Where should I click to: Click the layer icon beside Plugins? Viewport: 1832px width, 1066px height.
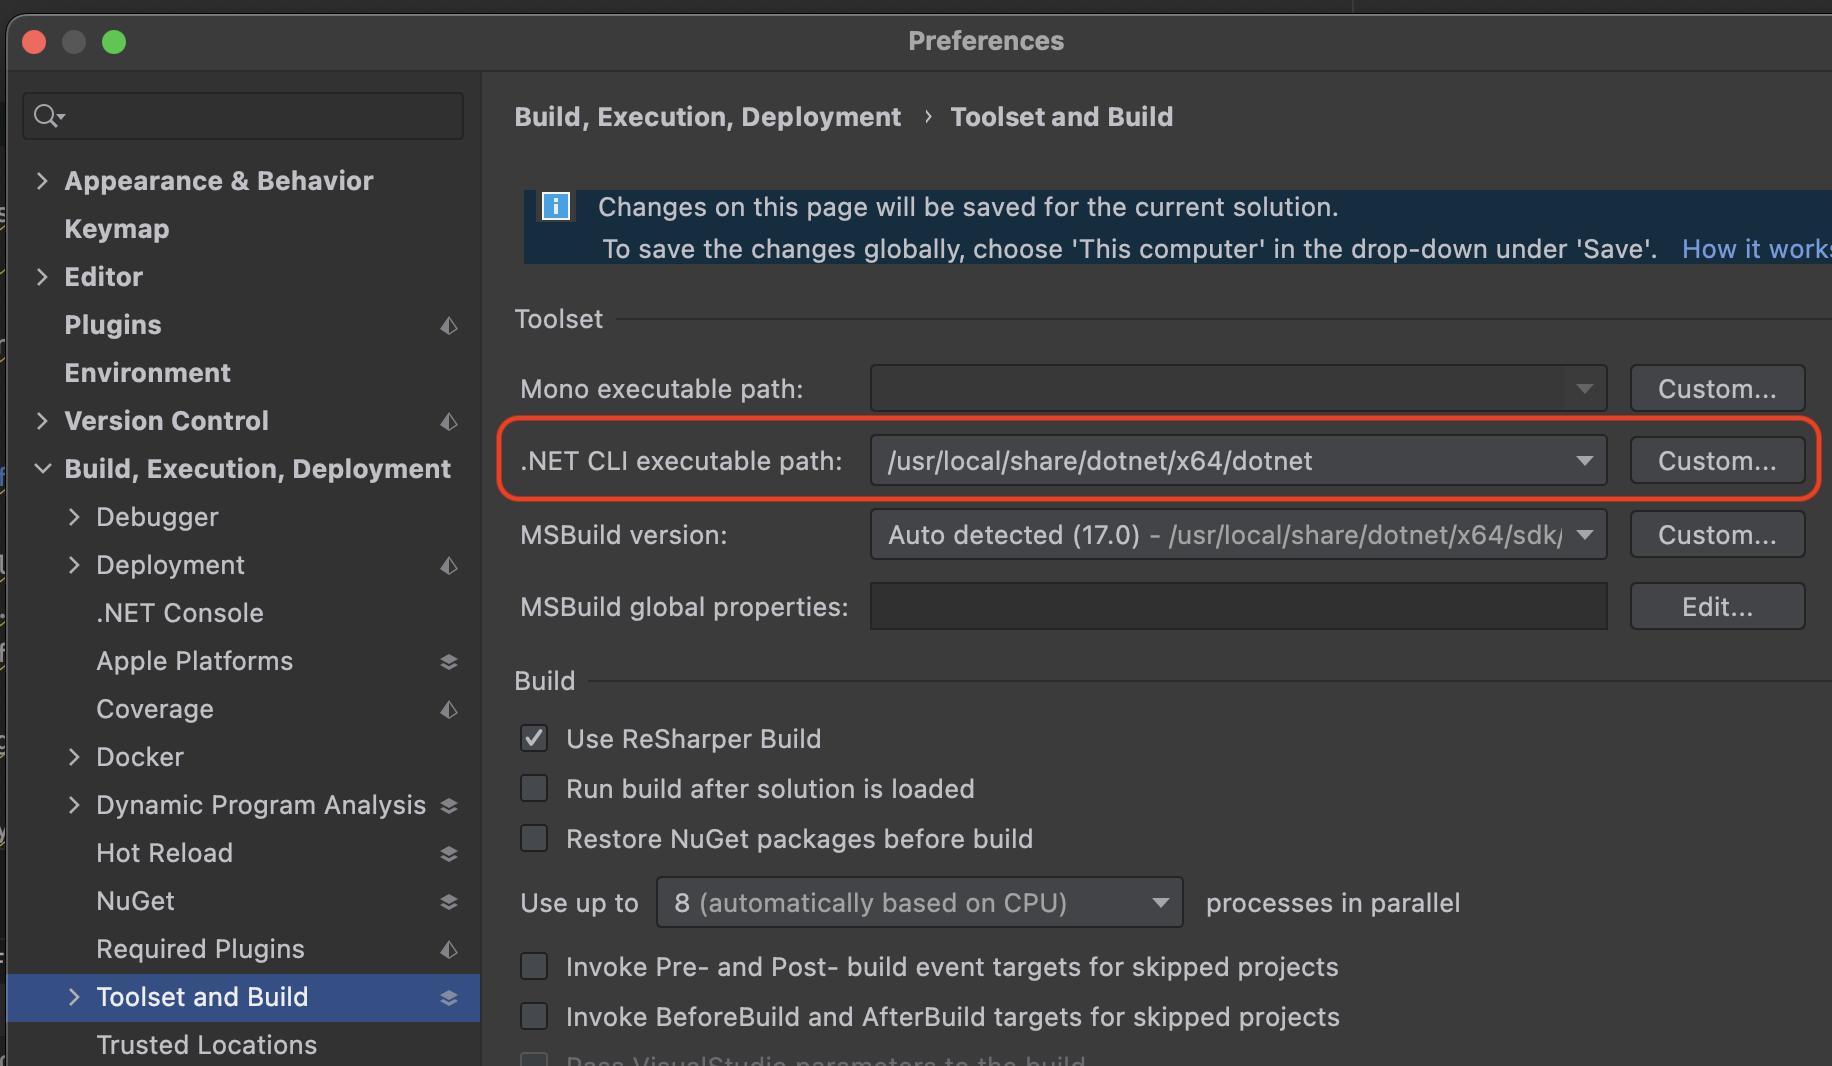(x=449, y=326)
